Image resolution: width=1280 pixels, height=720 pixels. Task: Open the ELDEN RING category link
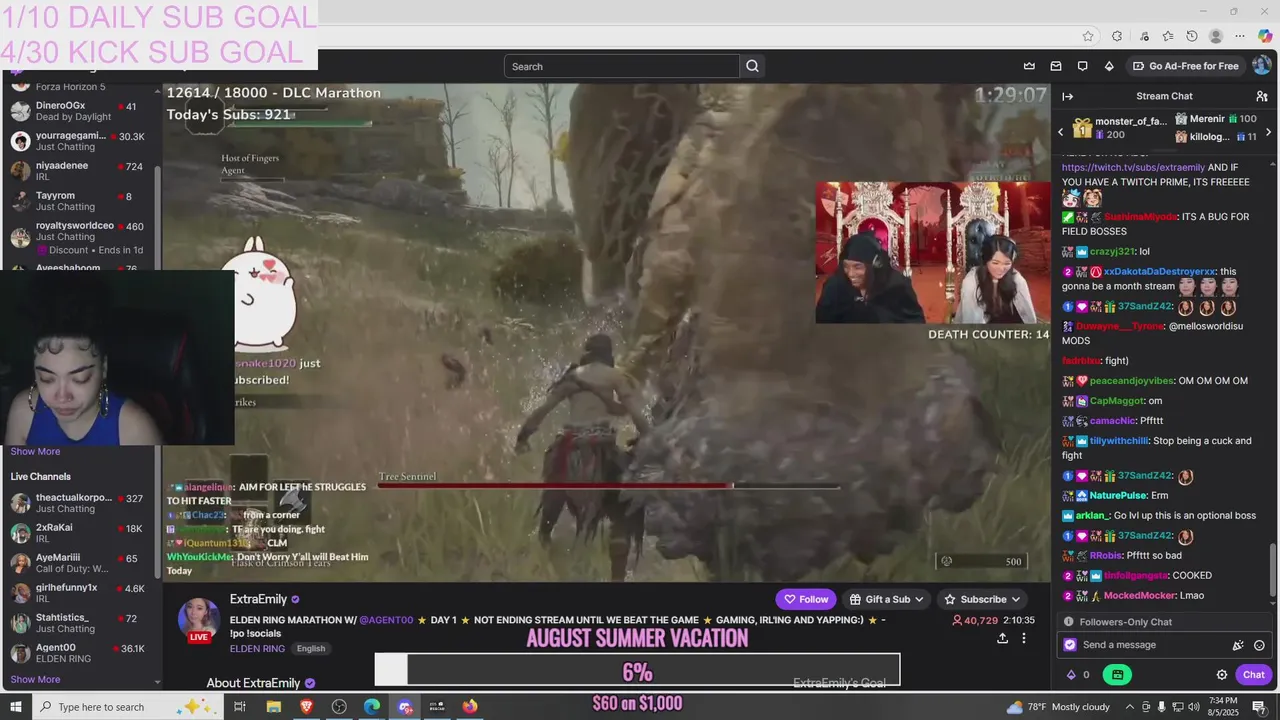point(257,648)
